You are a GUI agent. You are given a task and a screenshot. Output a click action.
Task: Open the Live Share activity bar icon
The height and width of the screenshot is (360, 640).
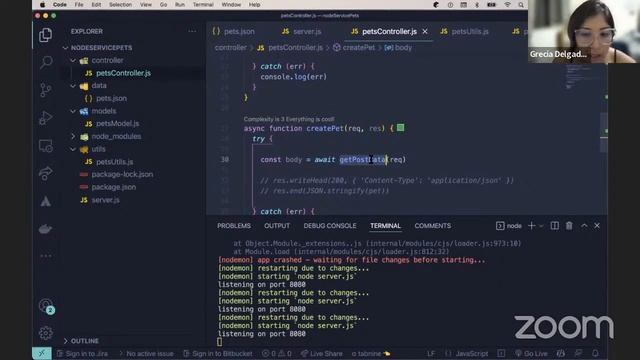(46, 173)
